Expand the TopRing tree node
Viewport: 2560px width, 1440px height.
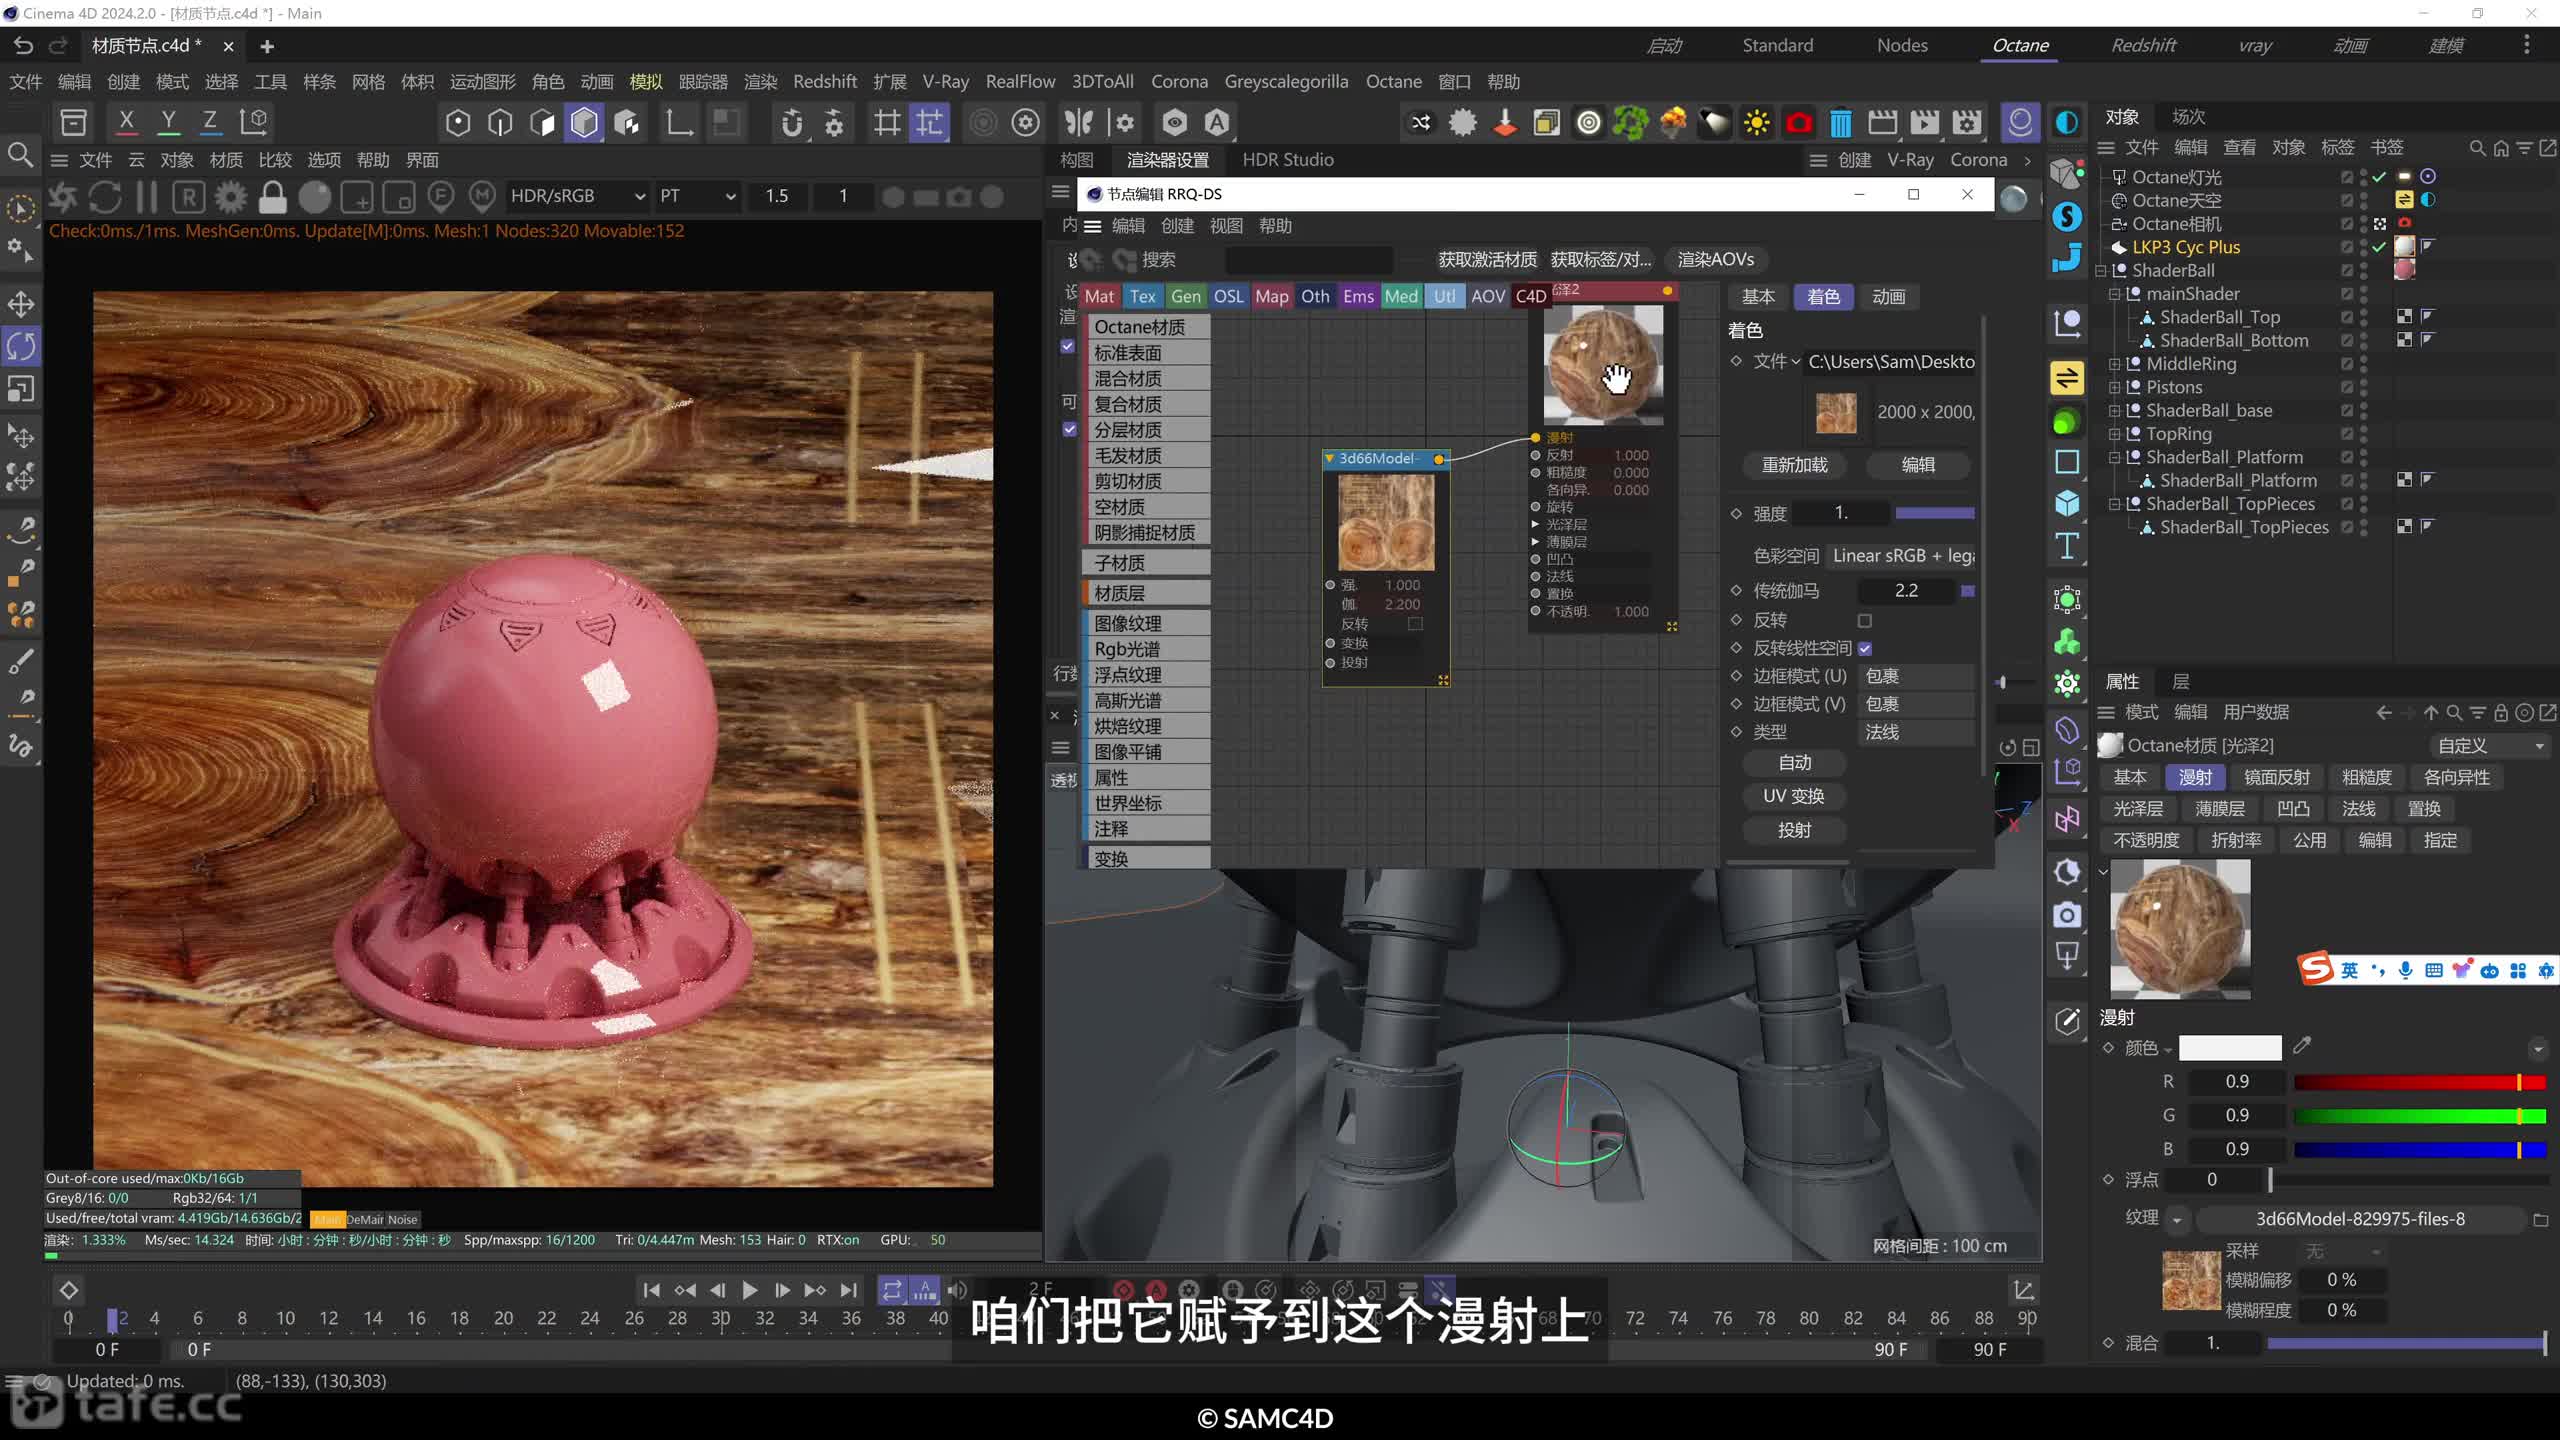[x=2115, y=434]
